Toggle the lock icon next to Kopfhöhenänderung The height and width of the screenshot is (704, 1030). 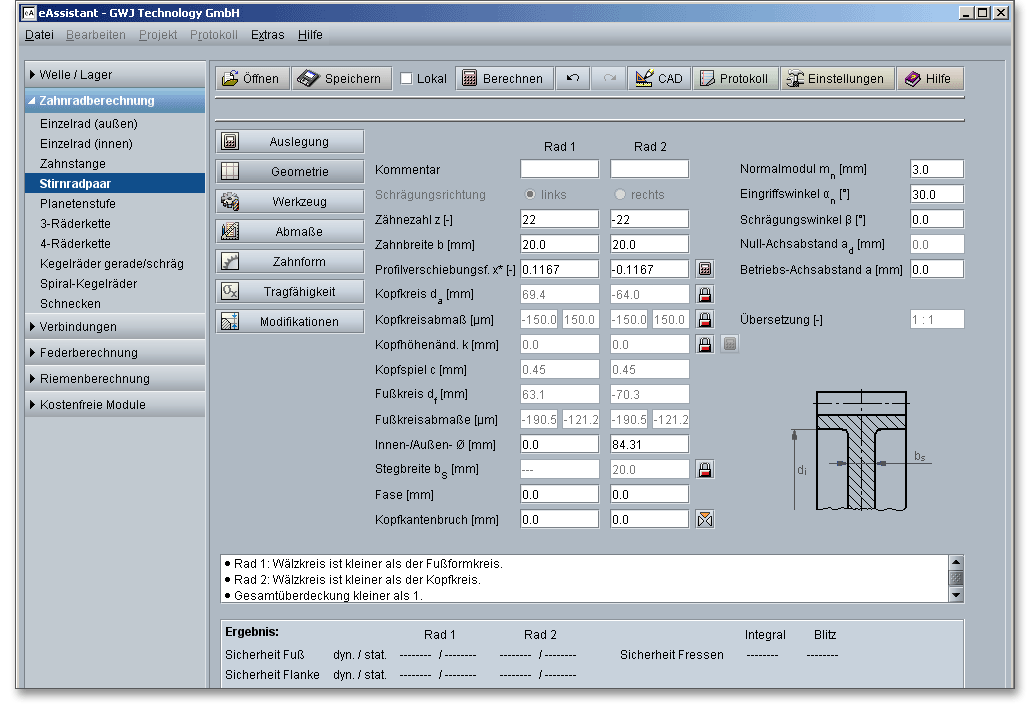pos(705,345)
